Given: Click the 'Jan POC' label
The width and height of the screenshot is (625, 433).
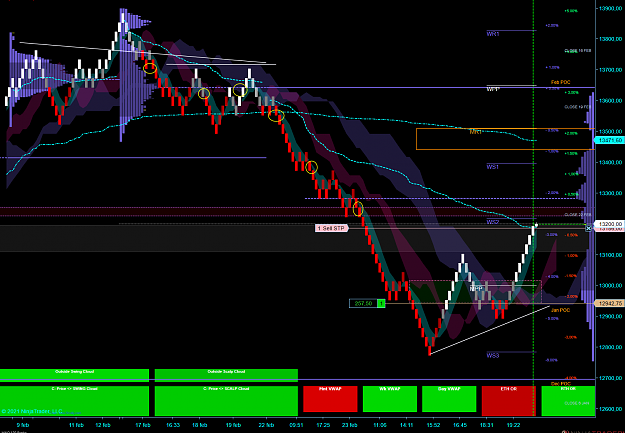Looking at the screenshot, I should pos(560,310).
